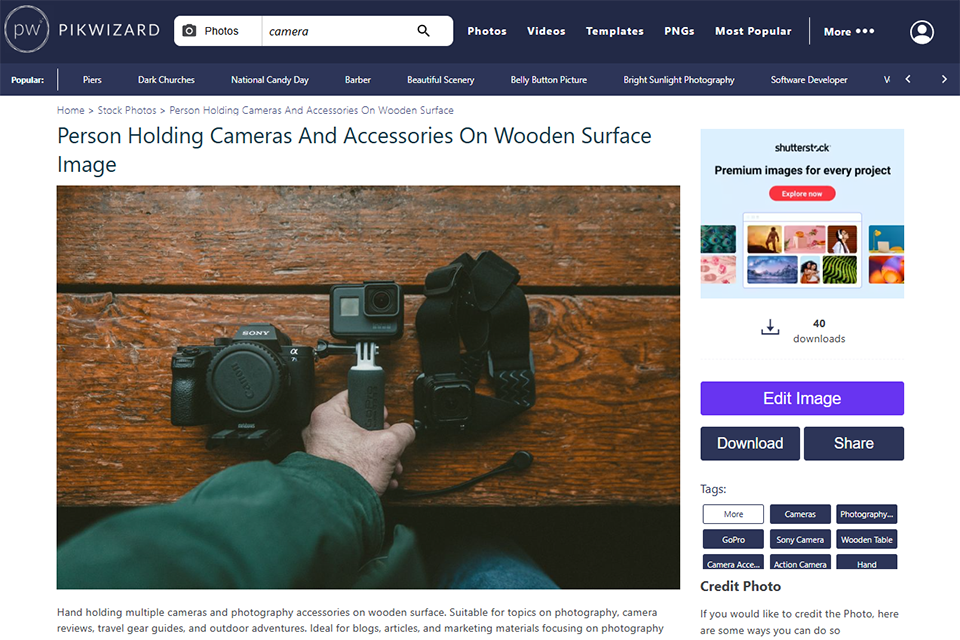Viewport: 960px width, 640px height.
Task: Click the Credit Photo heading
Action: pos(740,586)
